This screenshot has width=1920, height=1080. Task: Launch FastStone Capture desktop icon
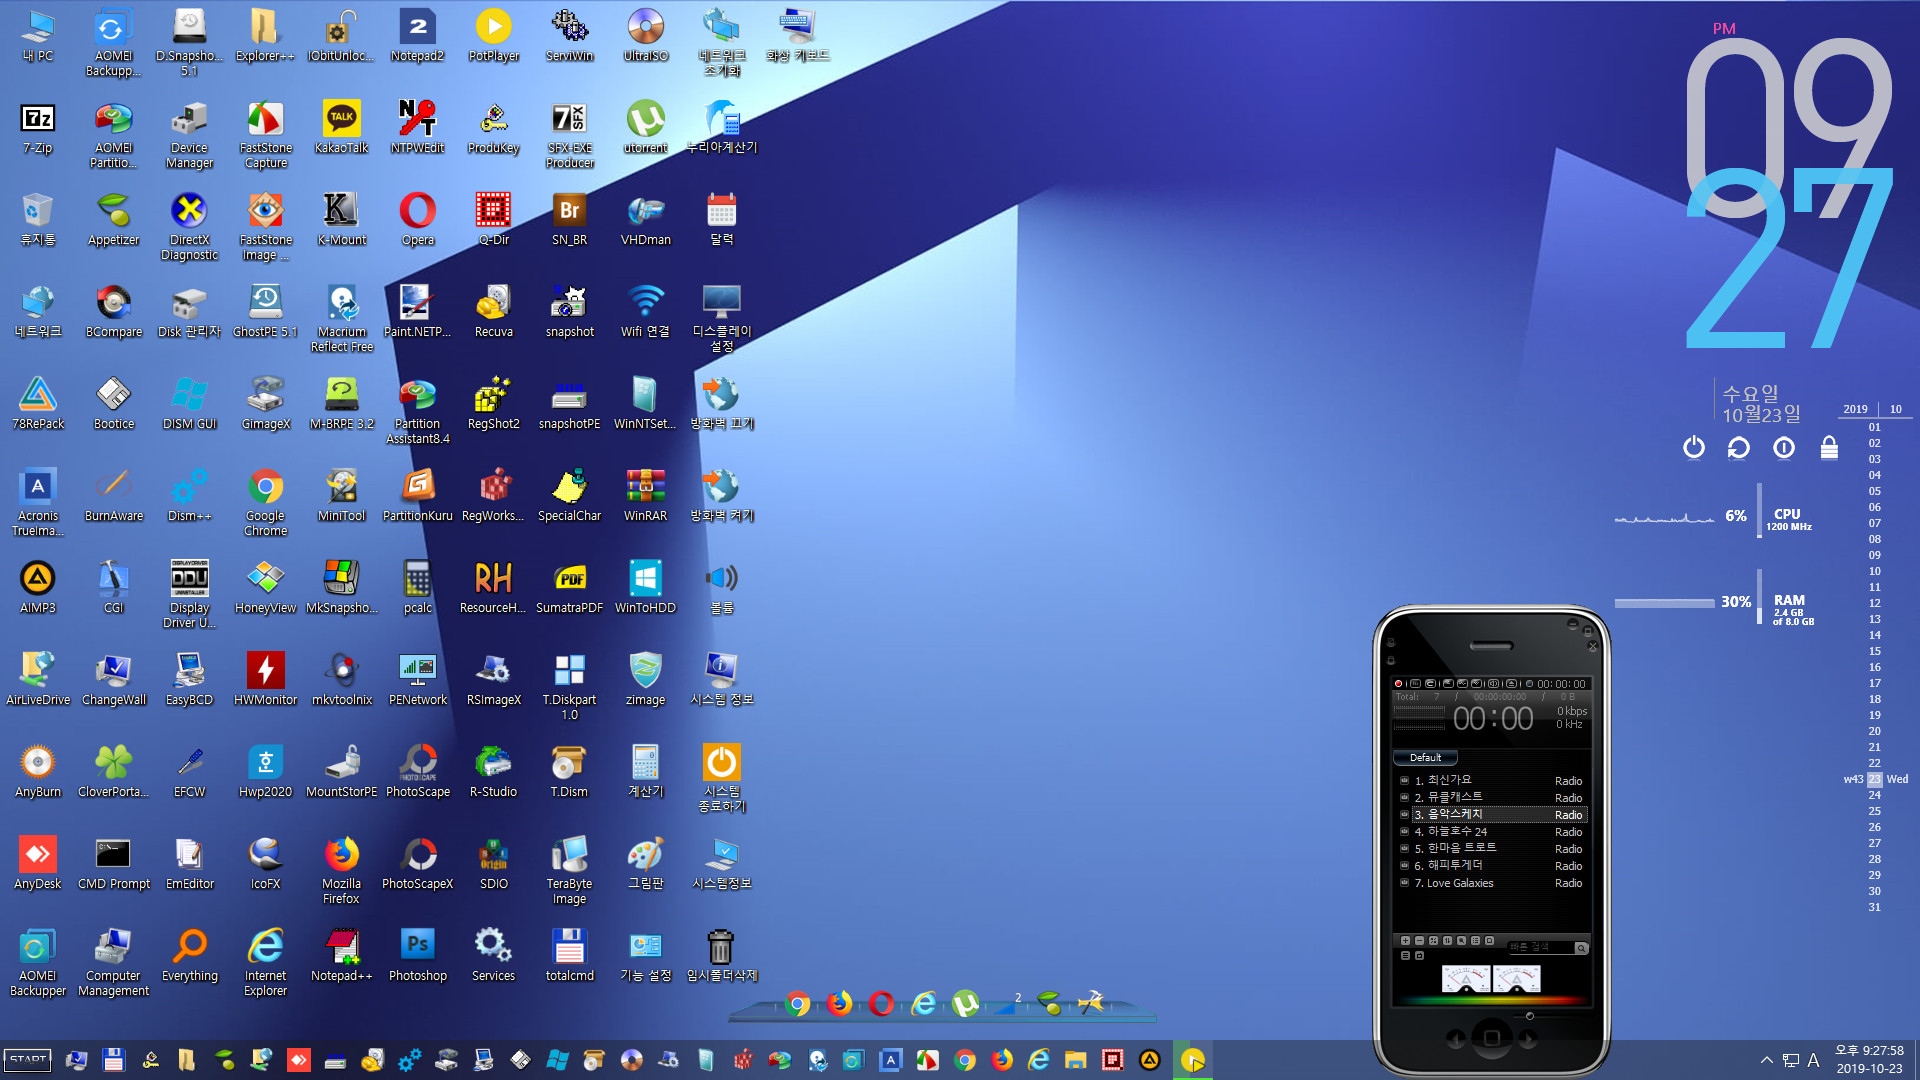[265, 135]
